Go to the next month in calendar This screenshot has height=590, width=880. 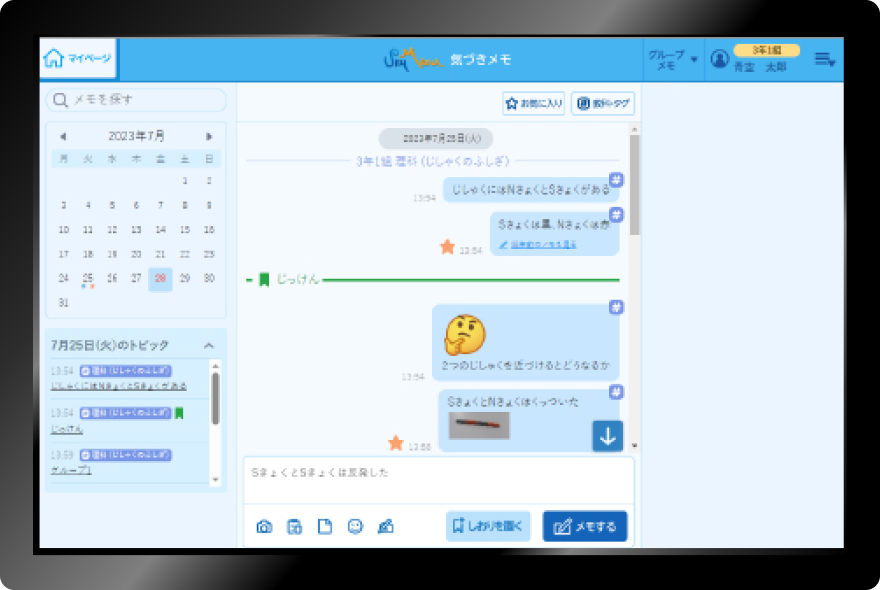209,136
